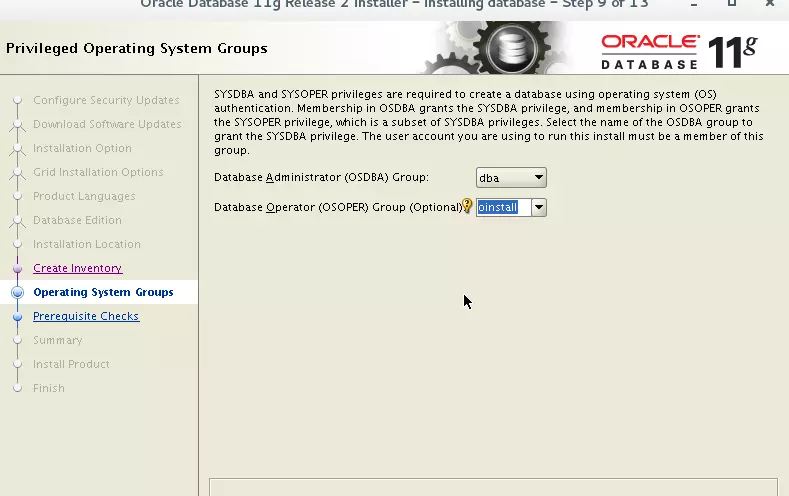This screenshot has height=496, width=789.
Task: Open the OSDBA group dropdown showing dba
Action: tap(511, 178)
